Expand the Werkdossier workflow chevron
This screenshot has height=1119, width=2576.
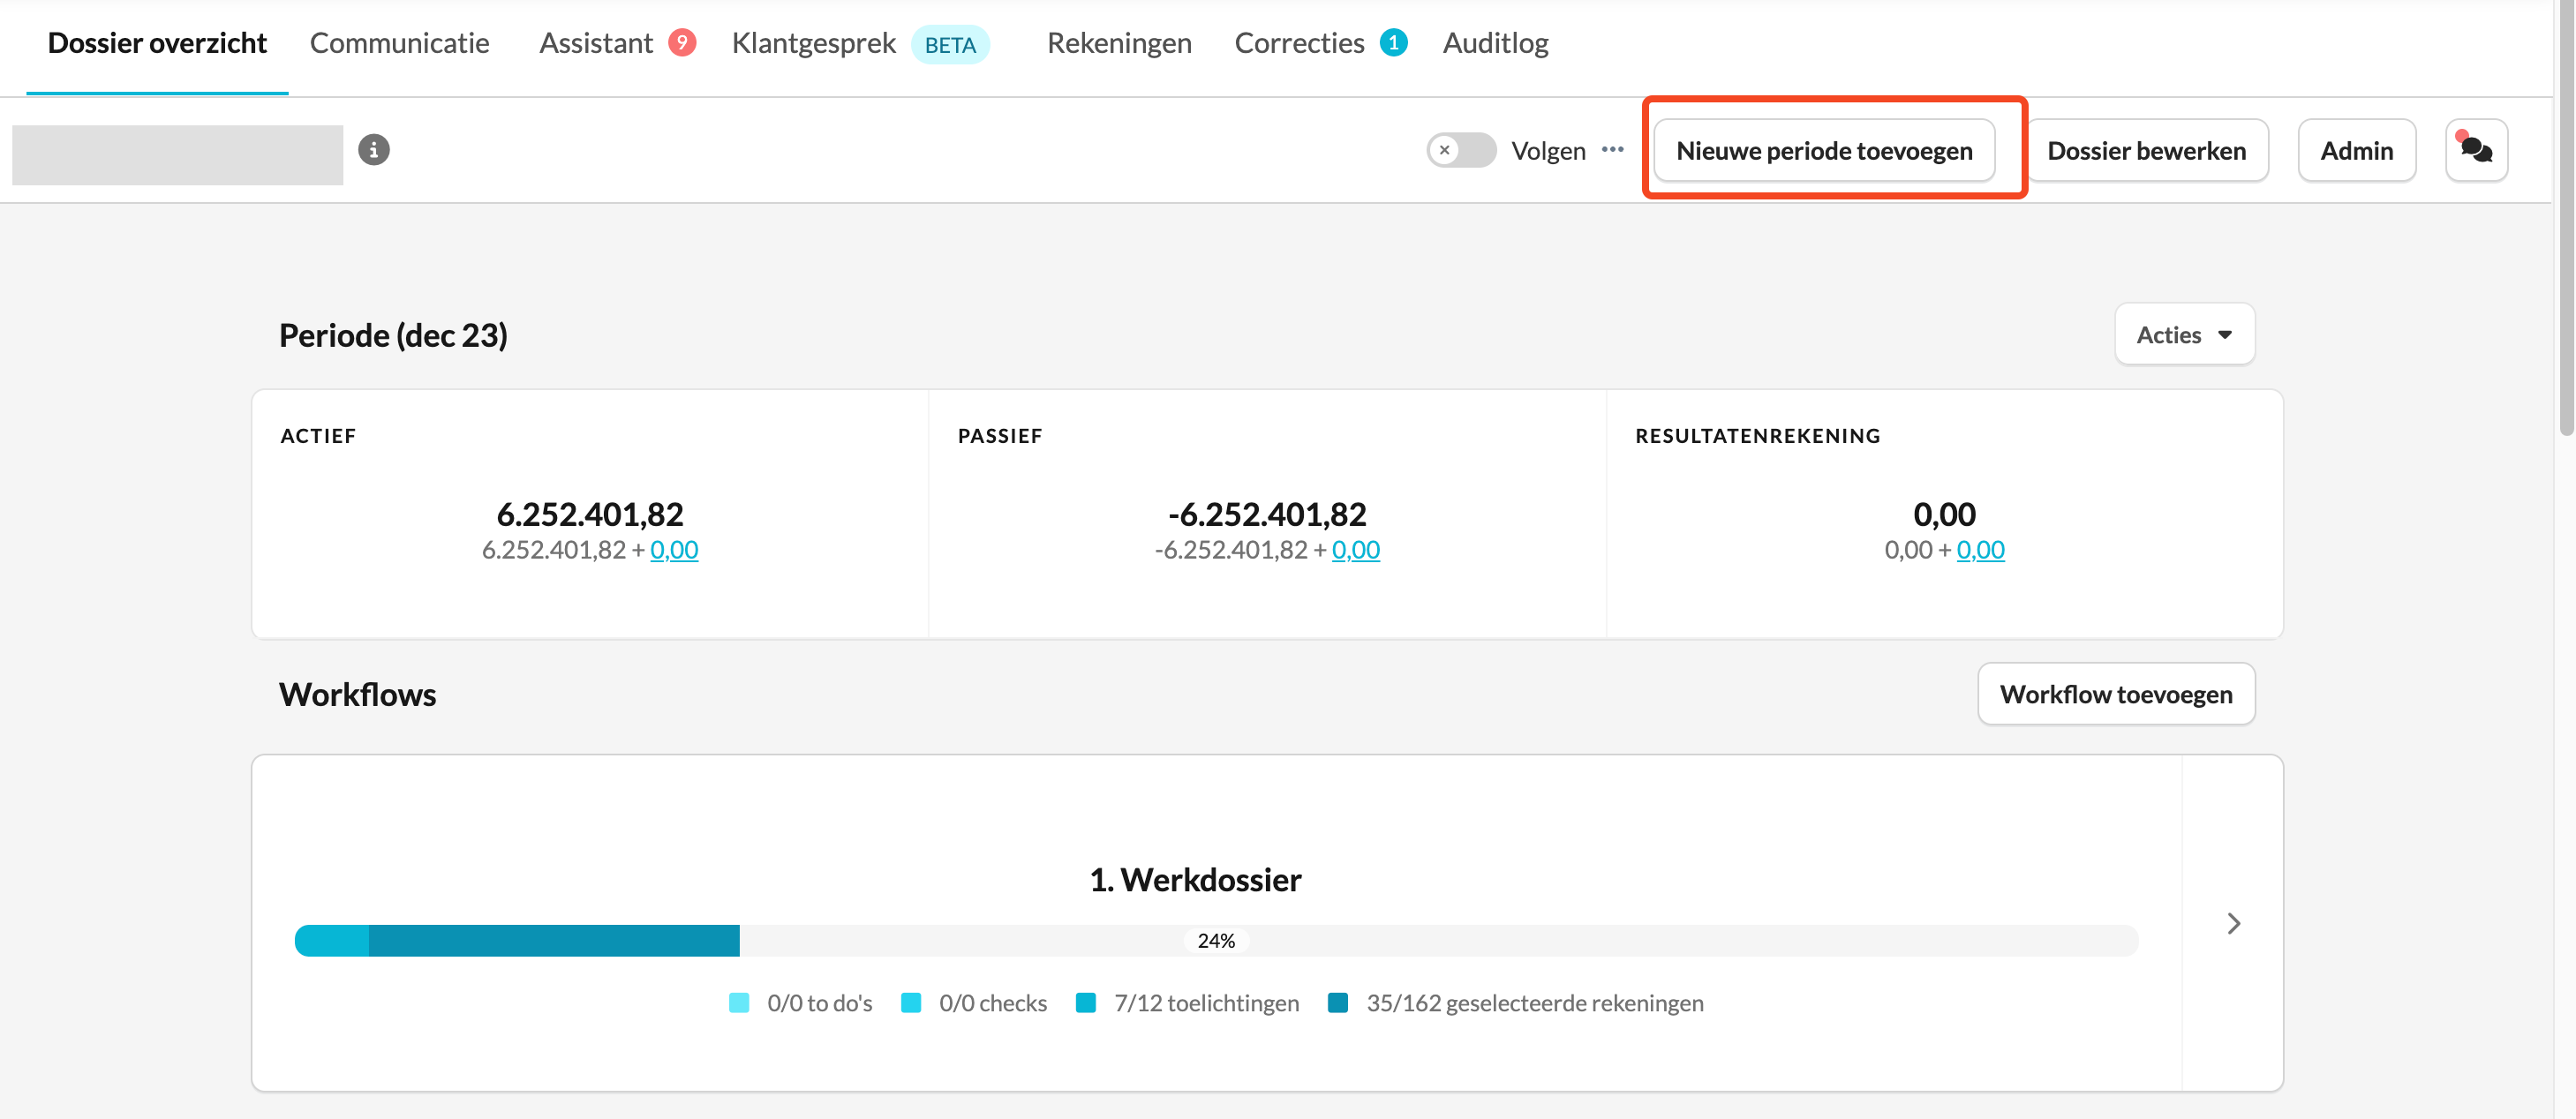(2233, 923)
